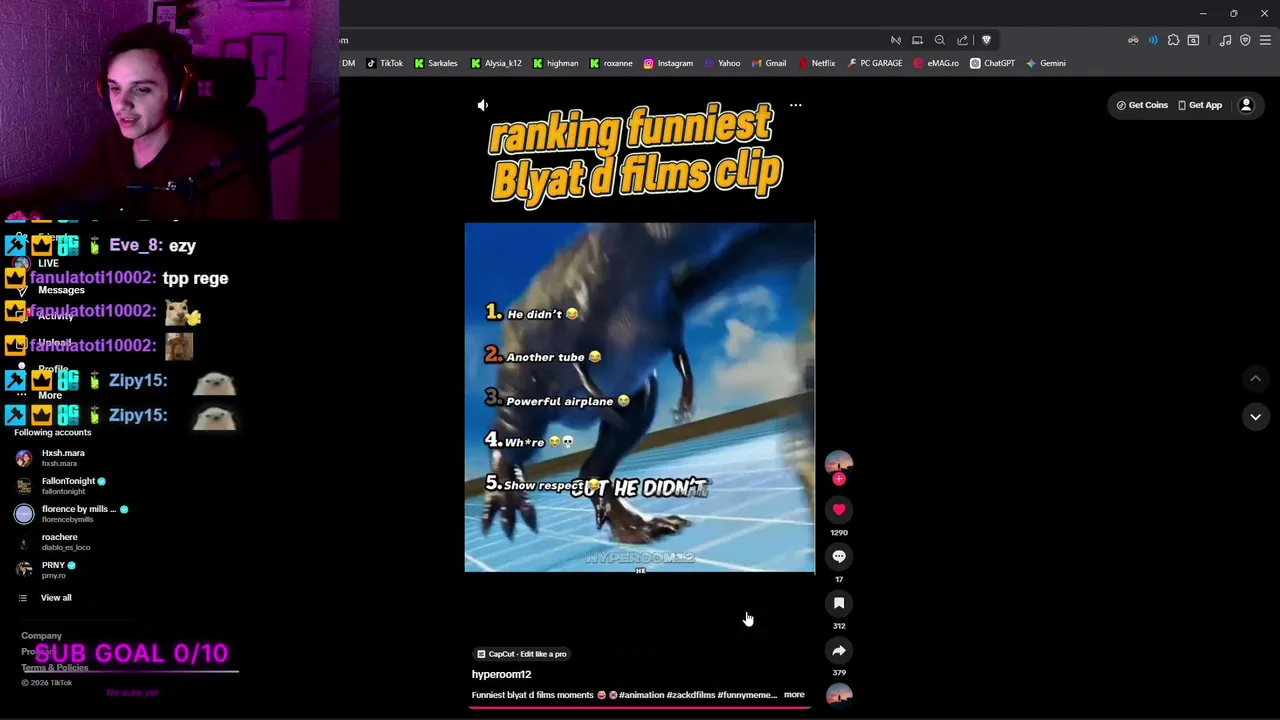Image resolution: width=1280 pixels, height=720 pixels.
Task: Expand description with the more link
Action: (x=794, y=694)
